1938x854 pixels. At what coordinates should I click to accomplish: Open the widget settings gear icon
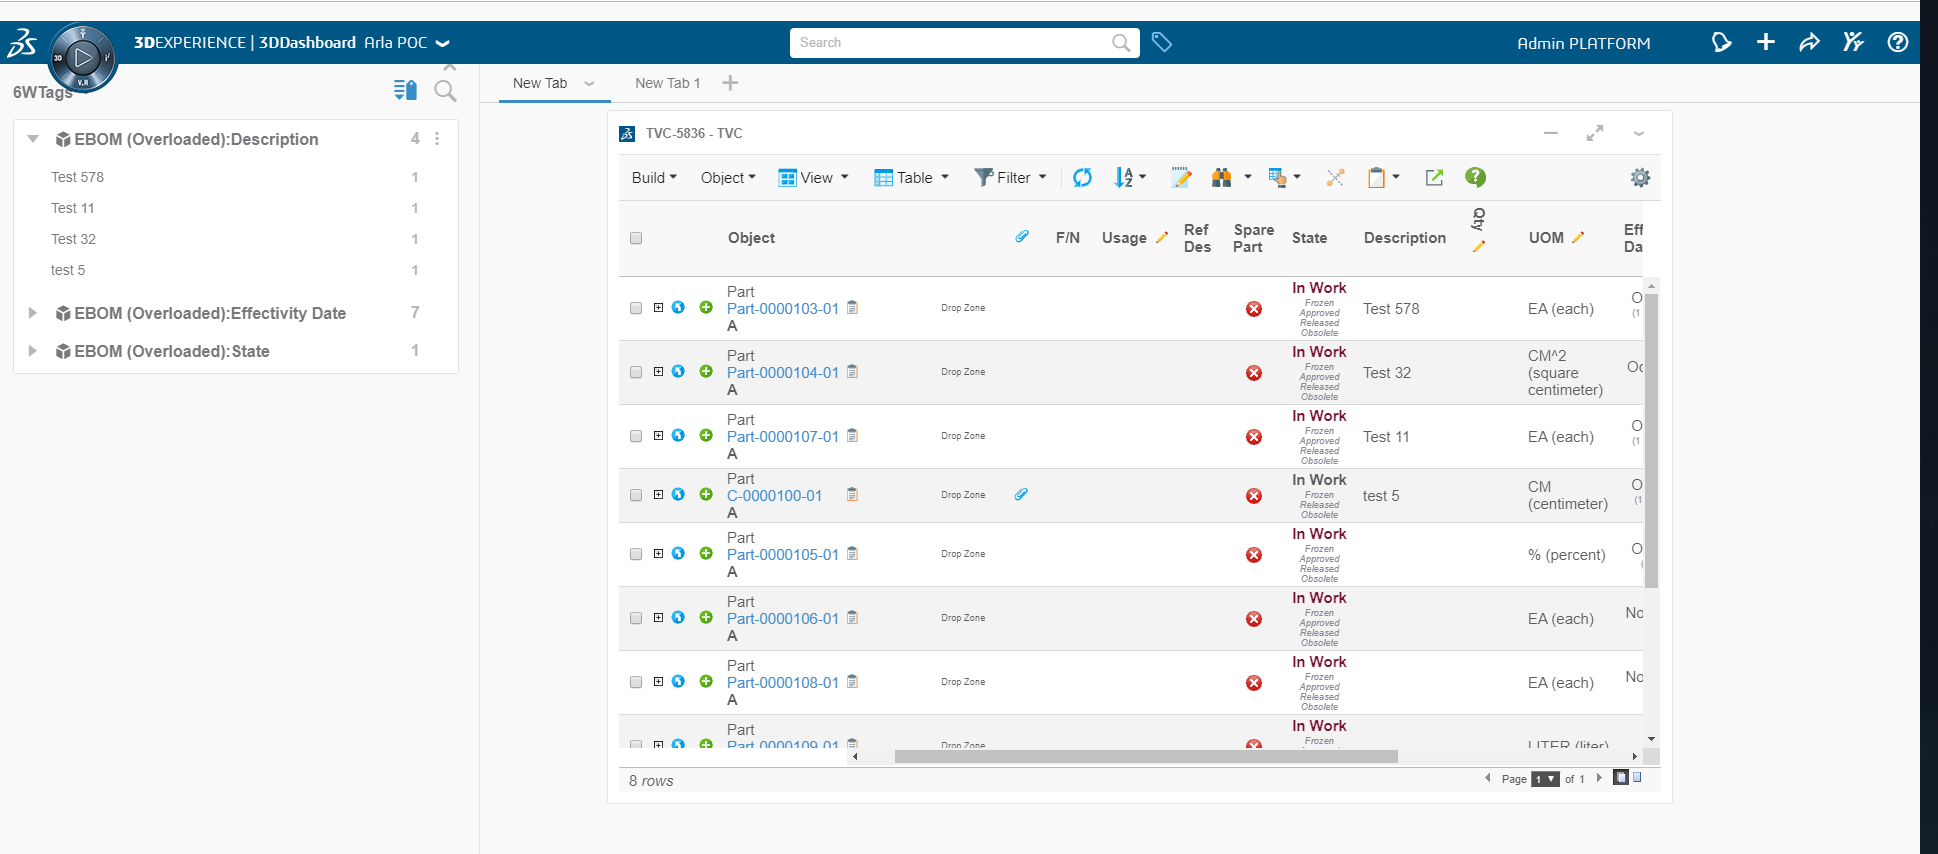click(x=1640, y=178)
